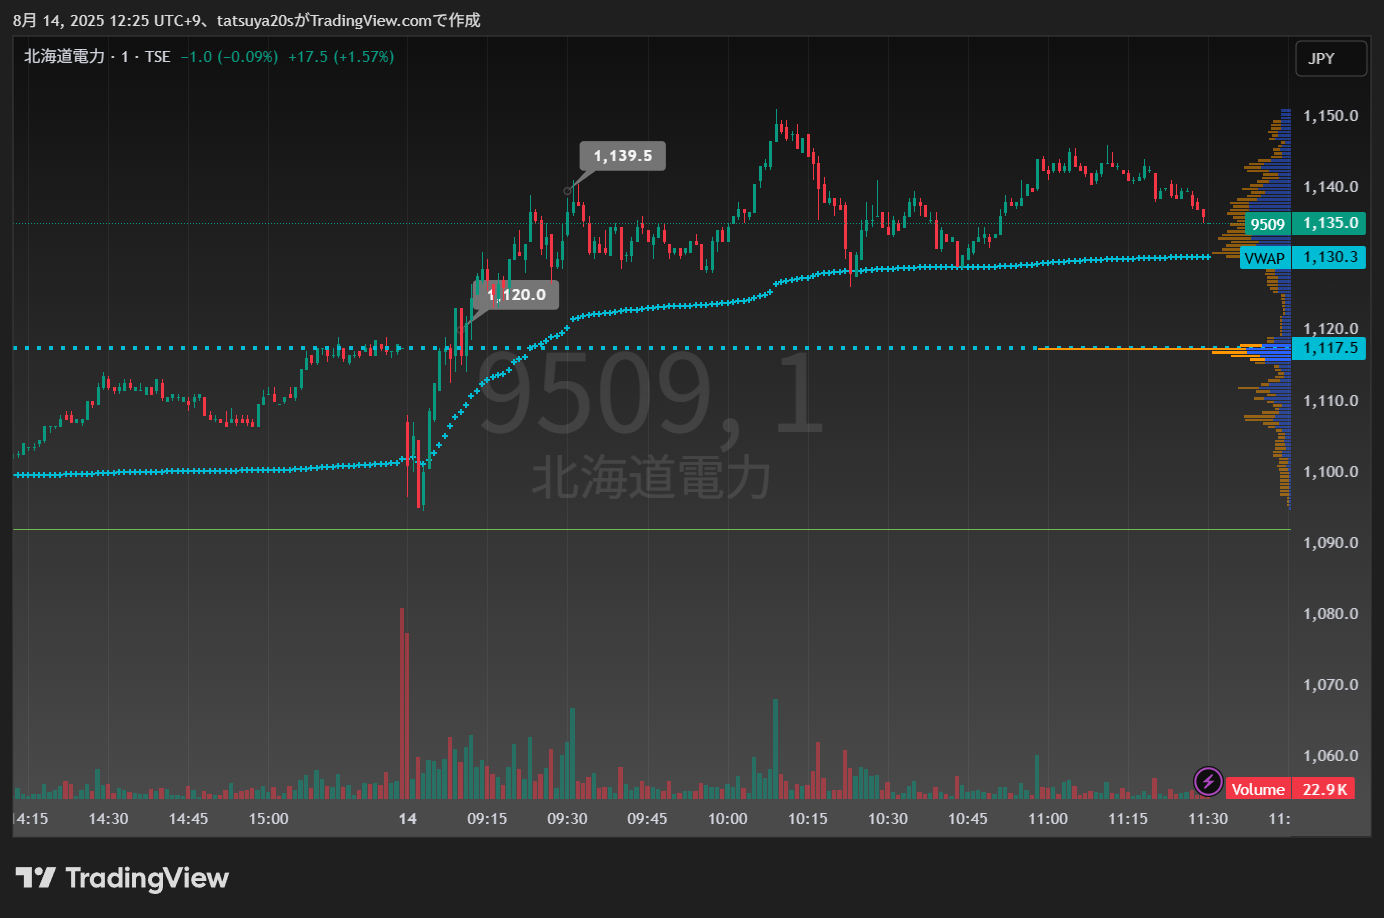1384x918 pixels.
Task: Click the 10:15 time axis label
Action: click(x=807, y=819)
